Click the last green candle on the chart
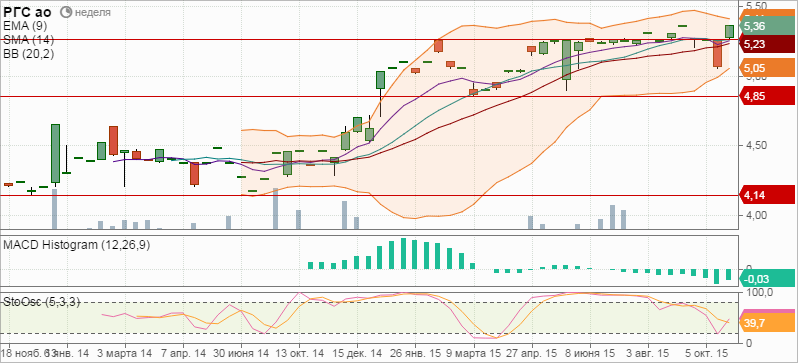The width and height of the screenshot is (798, 363). point(729,32)
